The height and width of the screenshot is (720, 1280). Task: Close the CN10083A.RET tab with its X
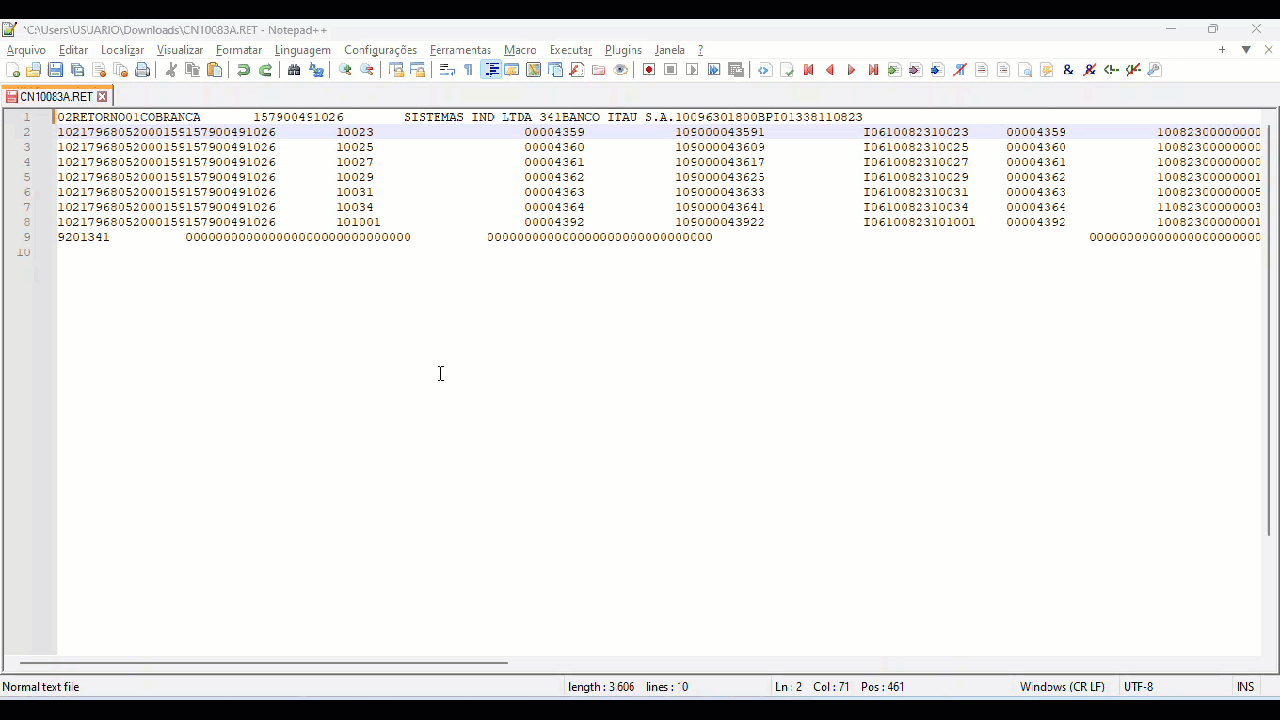click(x=102, y=97)
